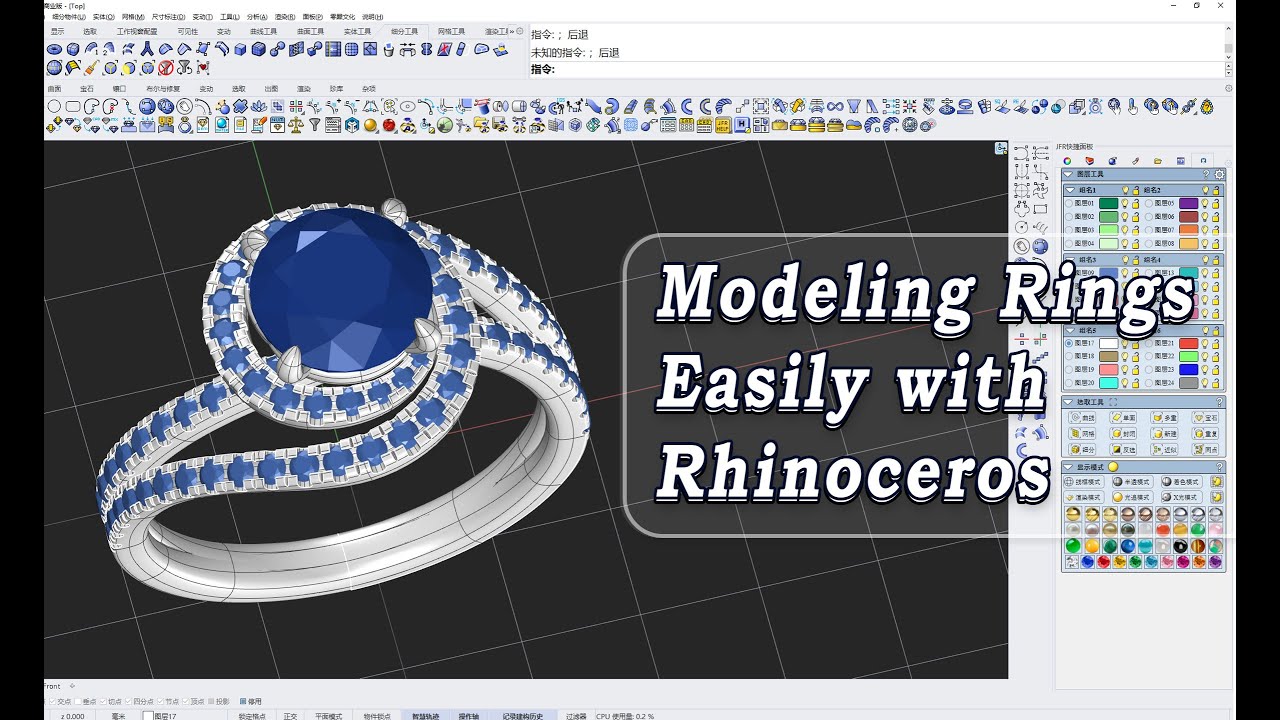
Task: Click the funnel icon next to balance scales
Action: tap(315, 124)
